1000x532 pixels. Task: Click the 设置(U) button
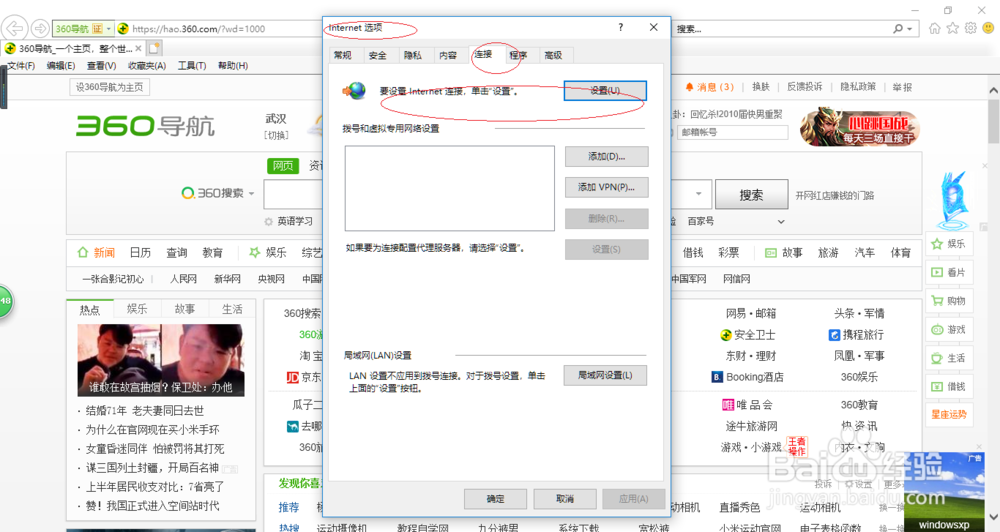[x=605, y=91]
